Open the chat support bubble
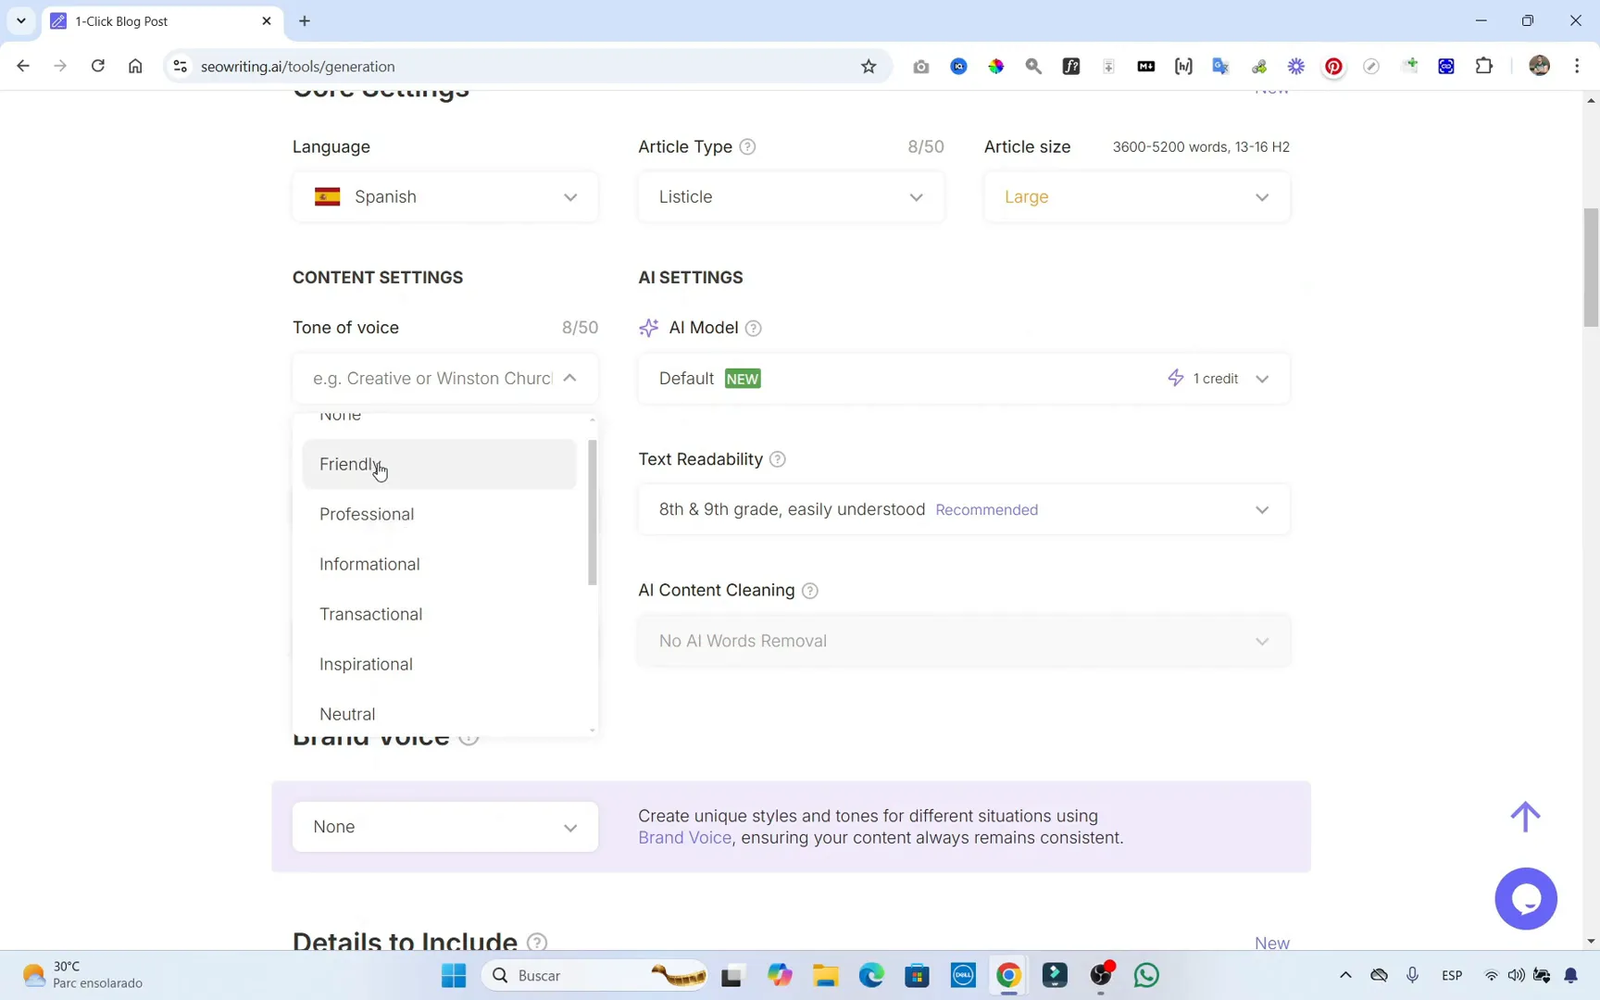This screenshot has height=1000, width=1600. coord(1525,898)
